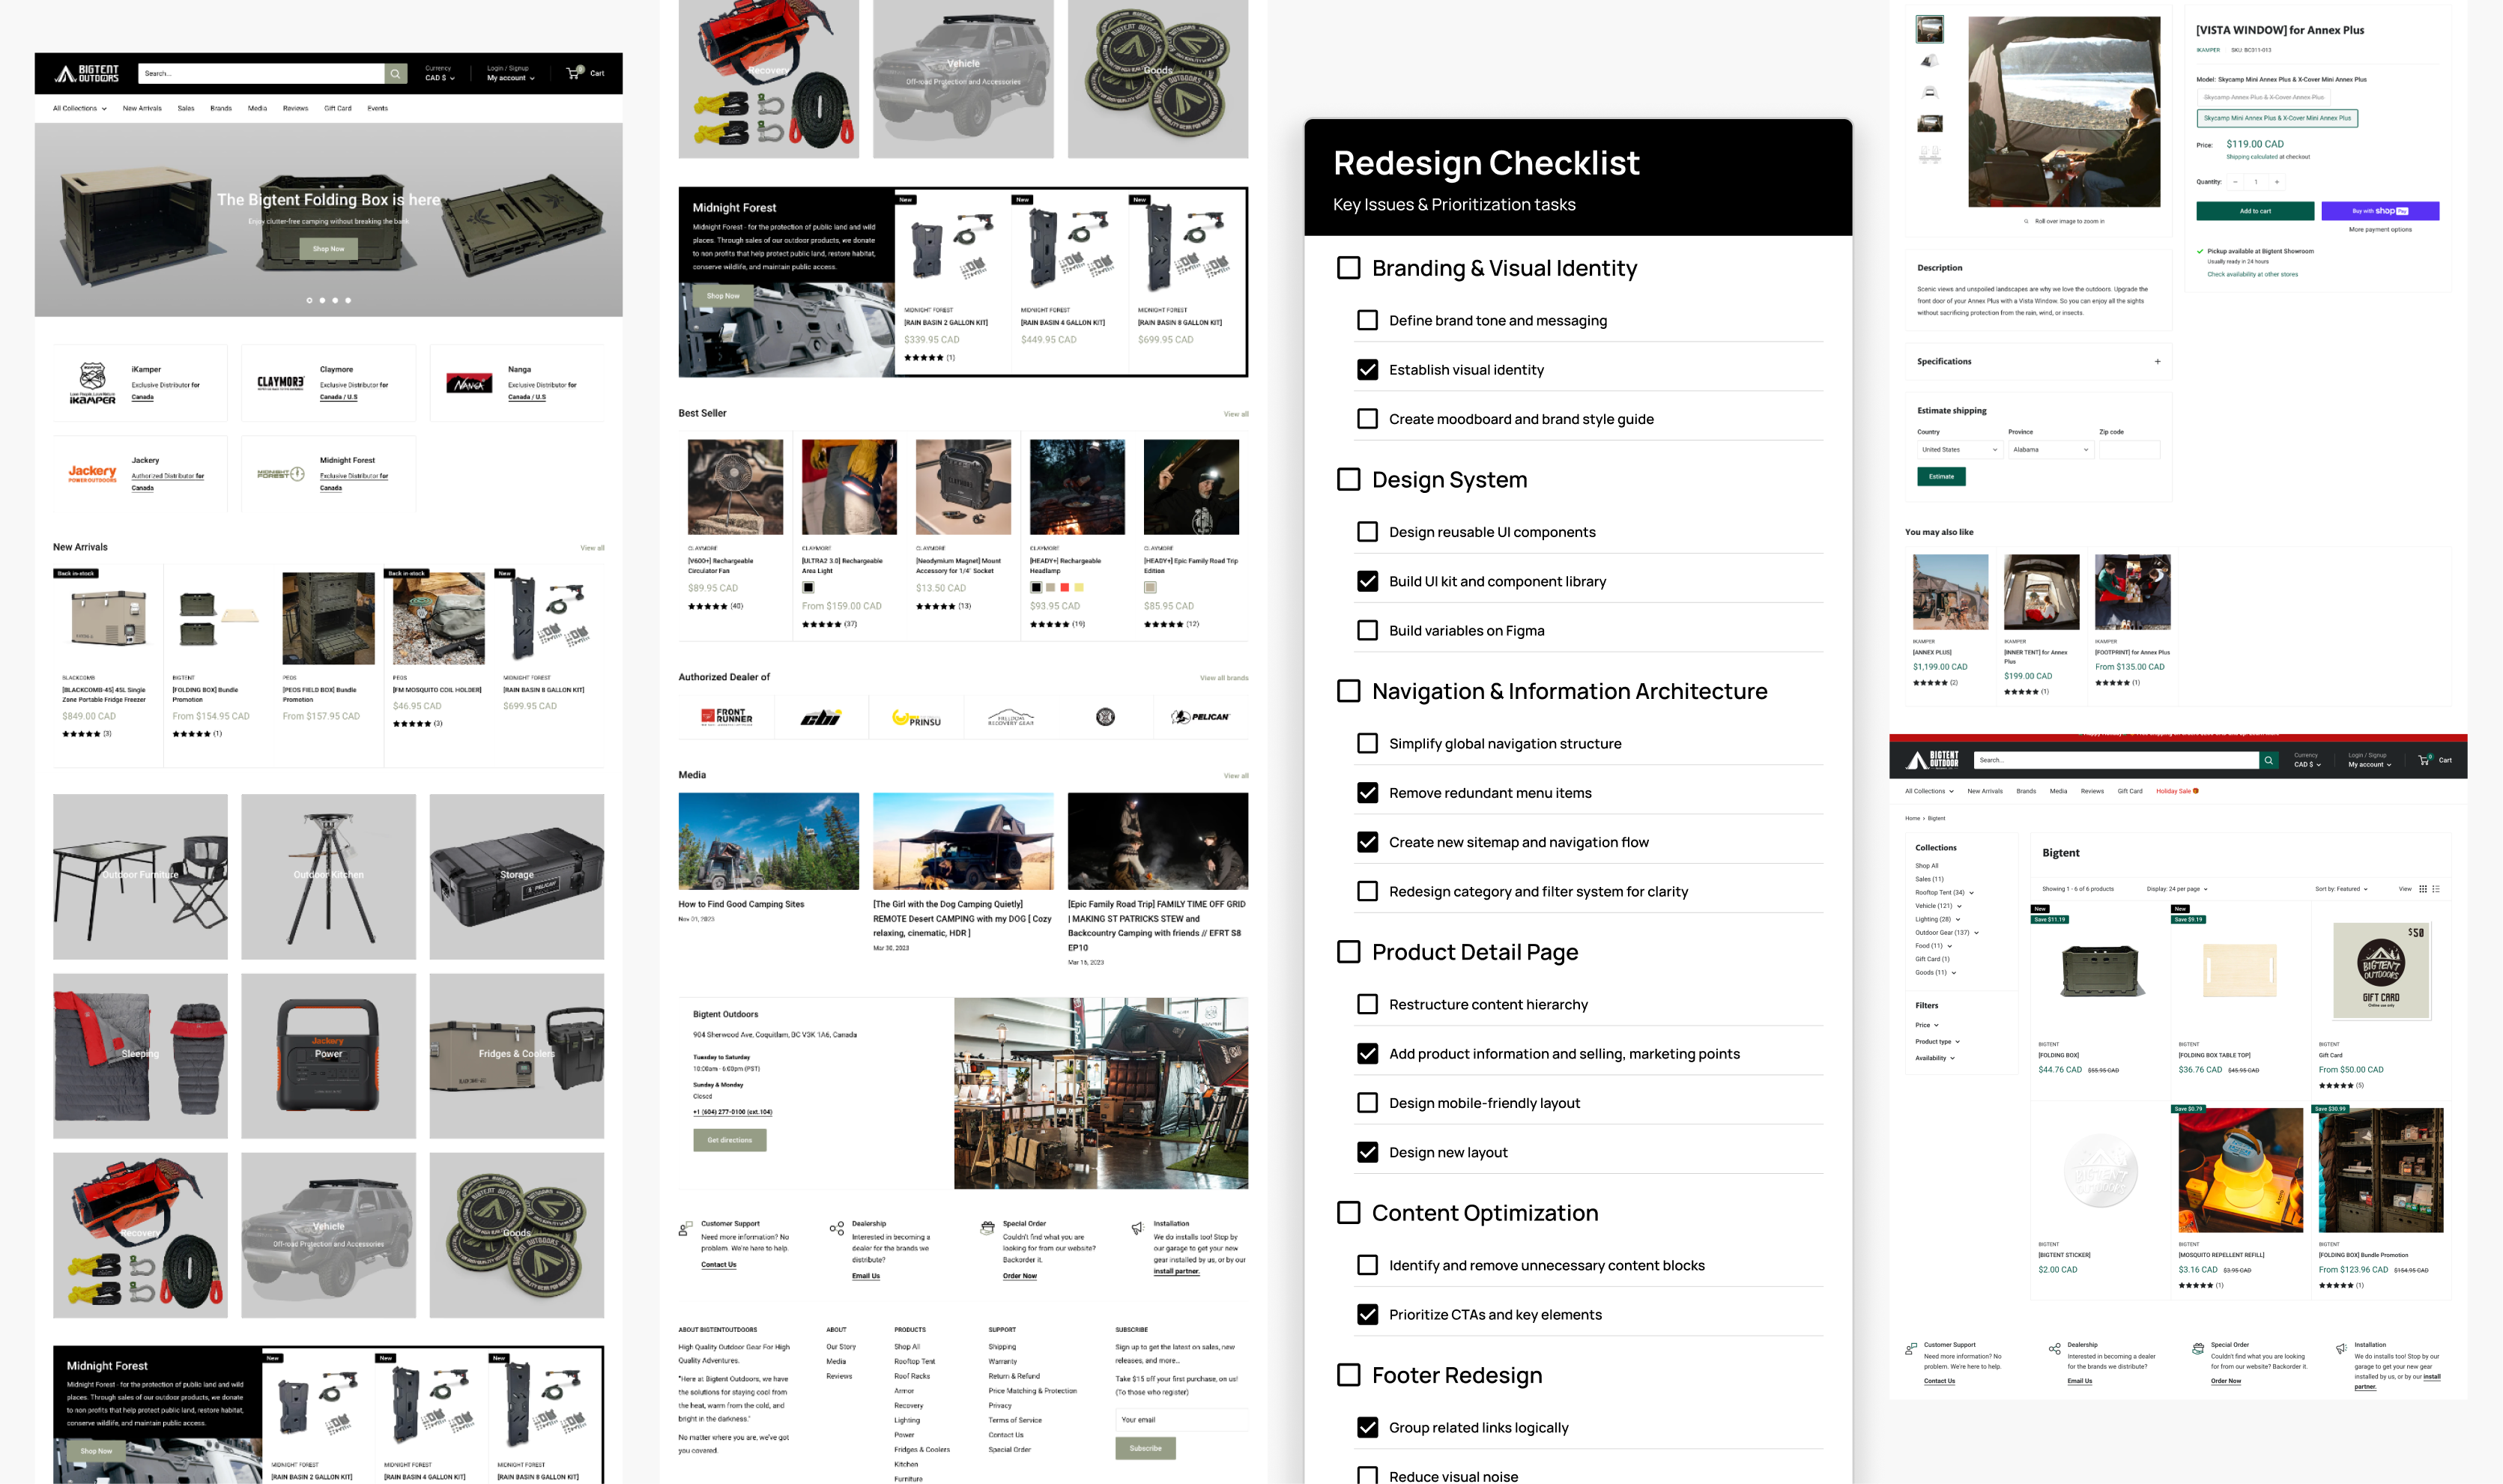Screen dimensions: 2503x1484
Task: Click the homepage header search field
Action: tap(261, 73)
